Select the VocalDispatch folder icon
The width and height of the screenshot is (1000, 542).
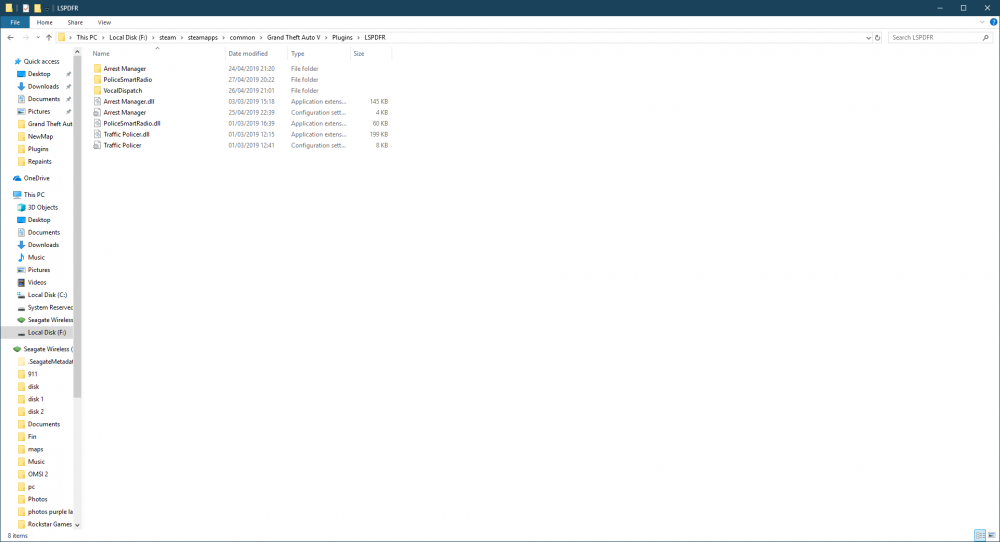click(x=98, y=91)
